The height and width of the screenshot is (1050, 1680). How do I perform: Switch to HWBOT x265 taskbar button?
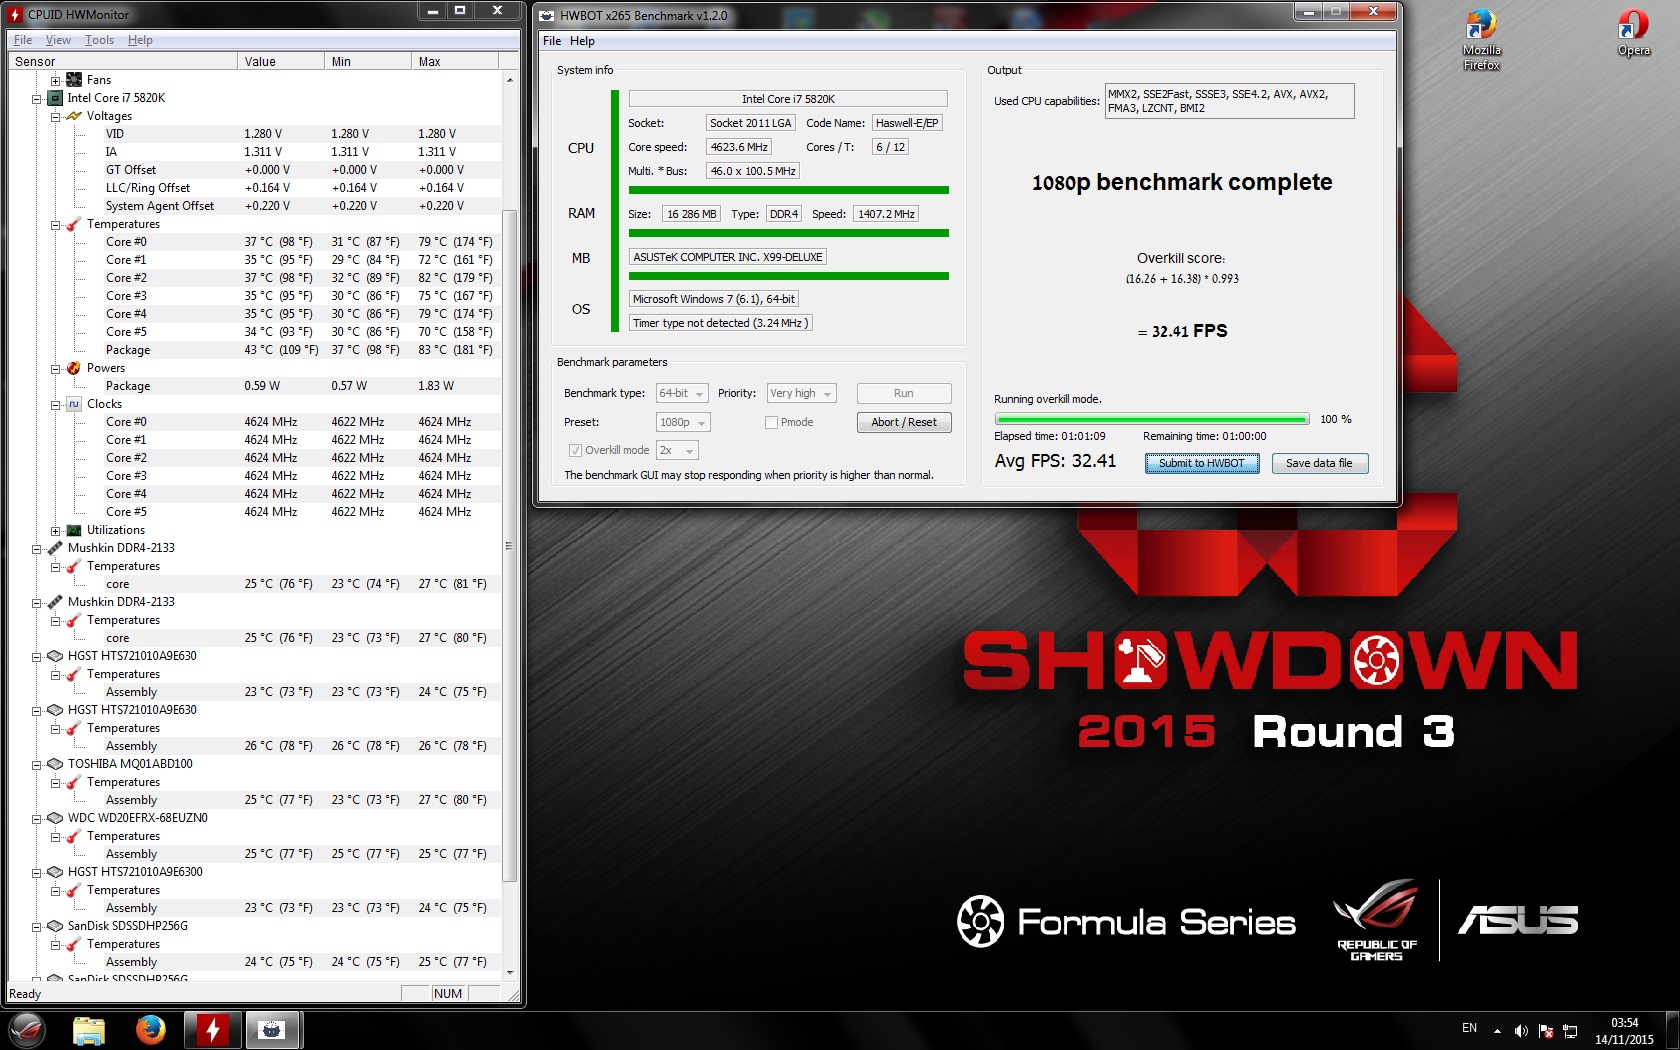[272, 1030]
